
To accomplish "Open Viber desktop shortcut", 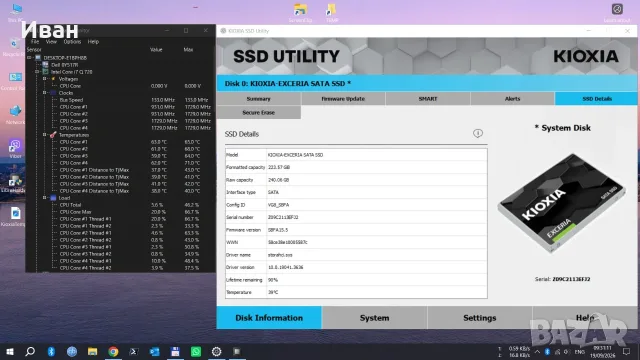I will click(x=15, y=148).
